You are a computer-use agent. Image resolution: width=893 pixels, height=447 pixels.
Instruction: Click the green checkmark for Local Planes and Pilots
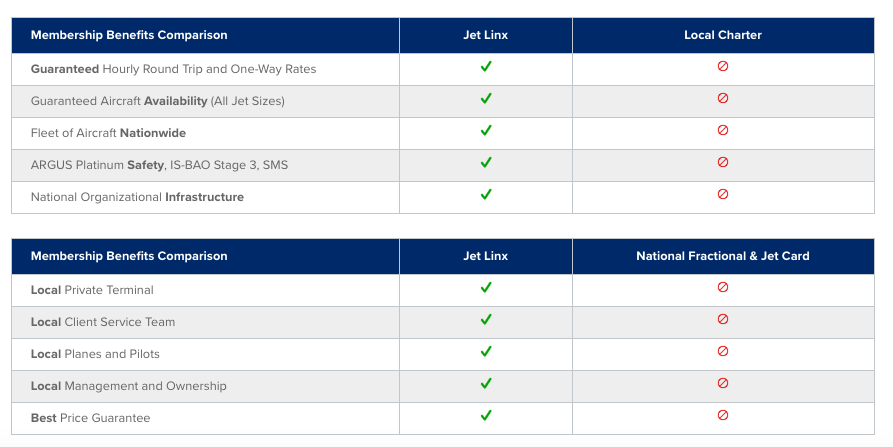click(486, 352)
